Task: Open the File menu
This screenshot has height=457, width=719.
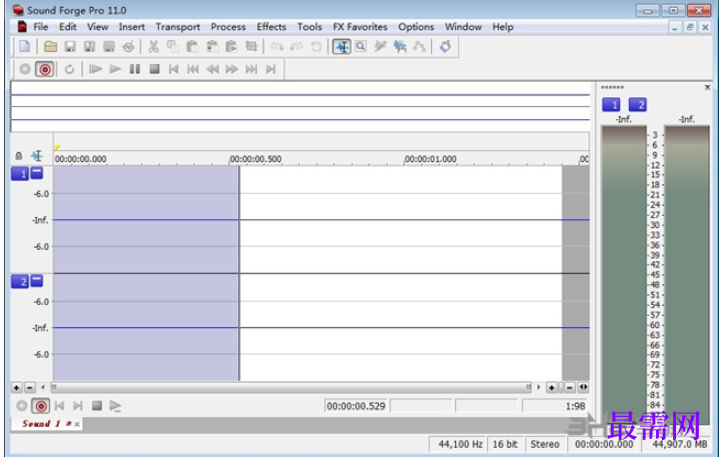Action: pos(41,27)
